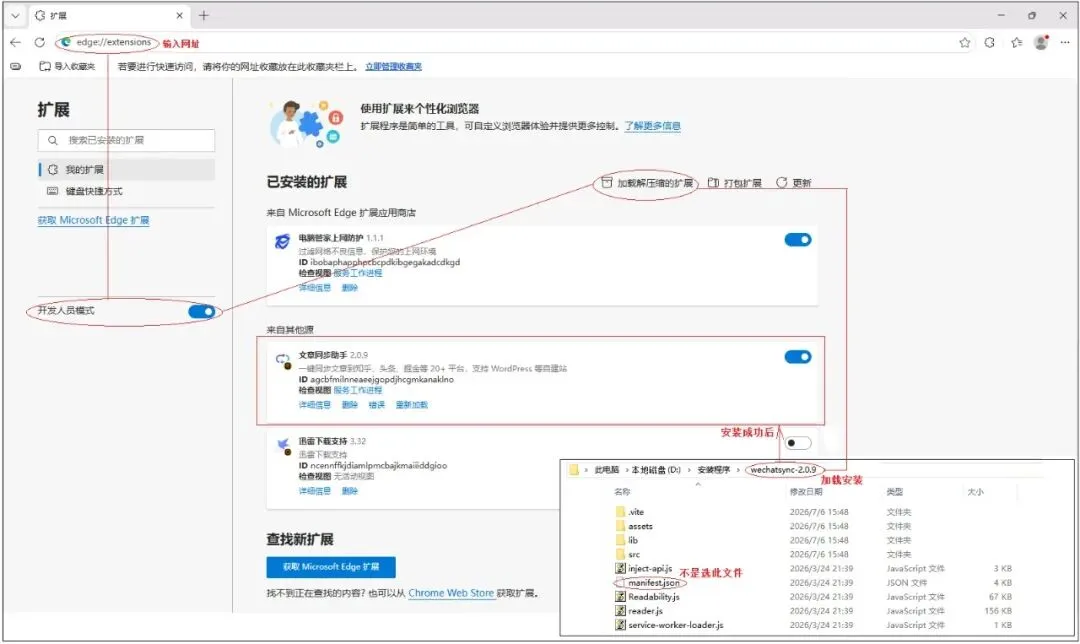Viewport: 1080px width, 644px height.
Task: Click 重新加载 for 文章同步助手
Action: [412, 405]
